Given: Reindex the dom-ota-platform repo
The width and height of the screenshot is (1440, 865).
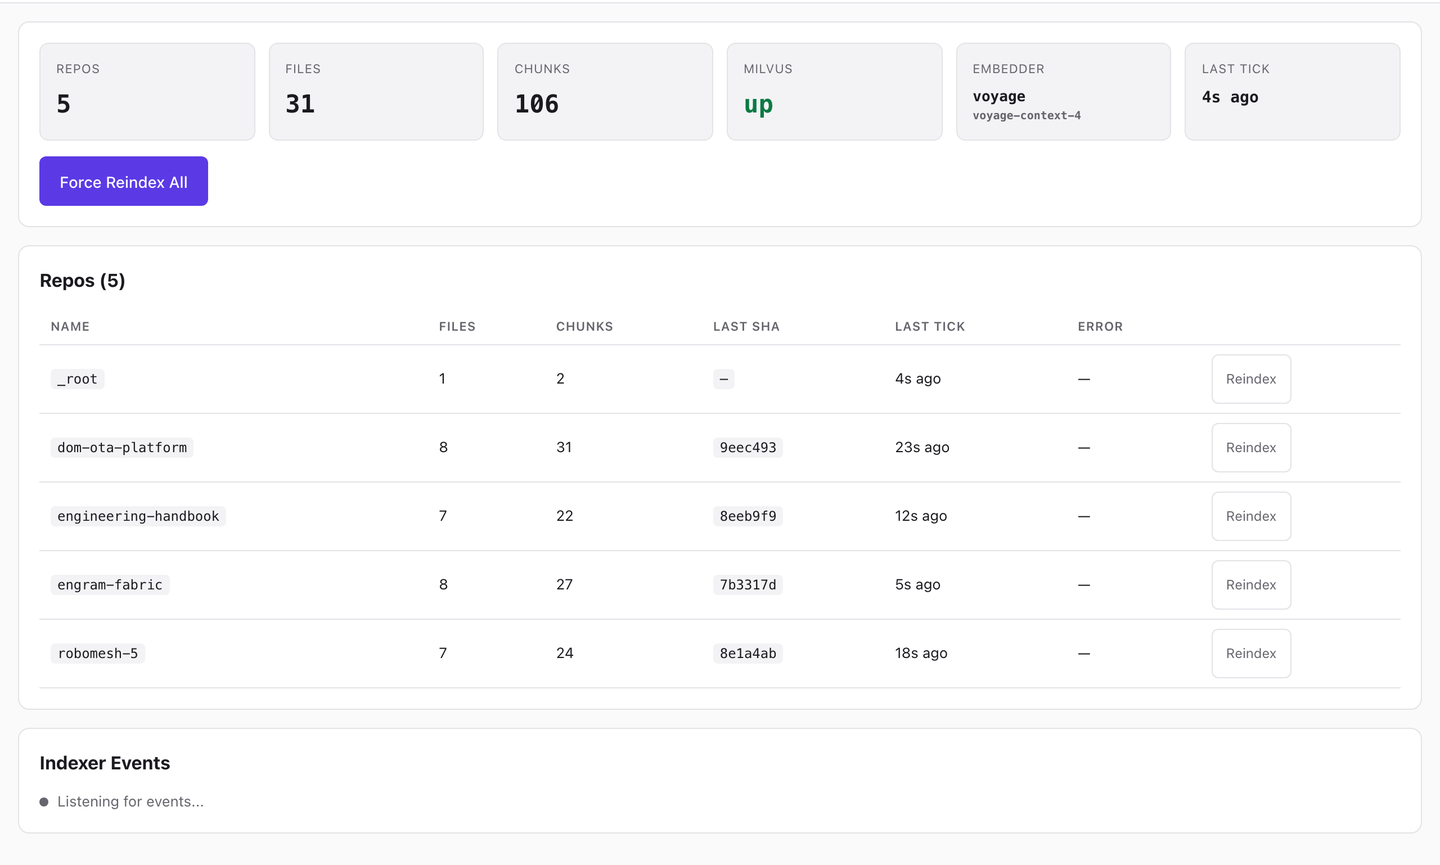Looking at the screenshot, I should click(1251, 448).
